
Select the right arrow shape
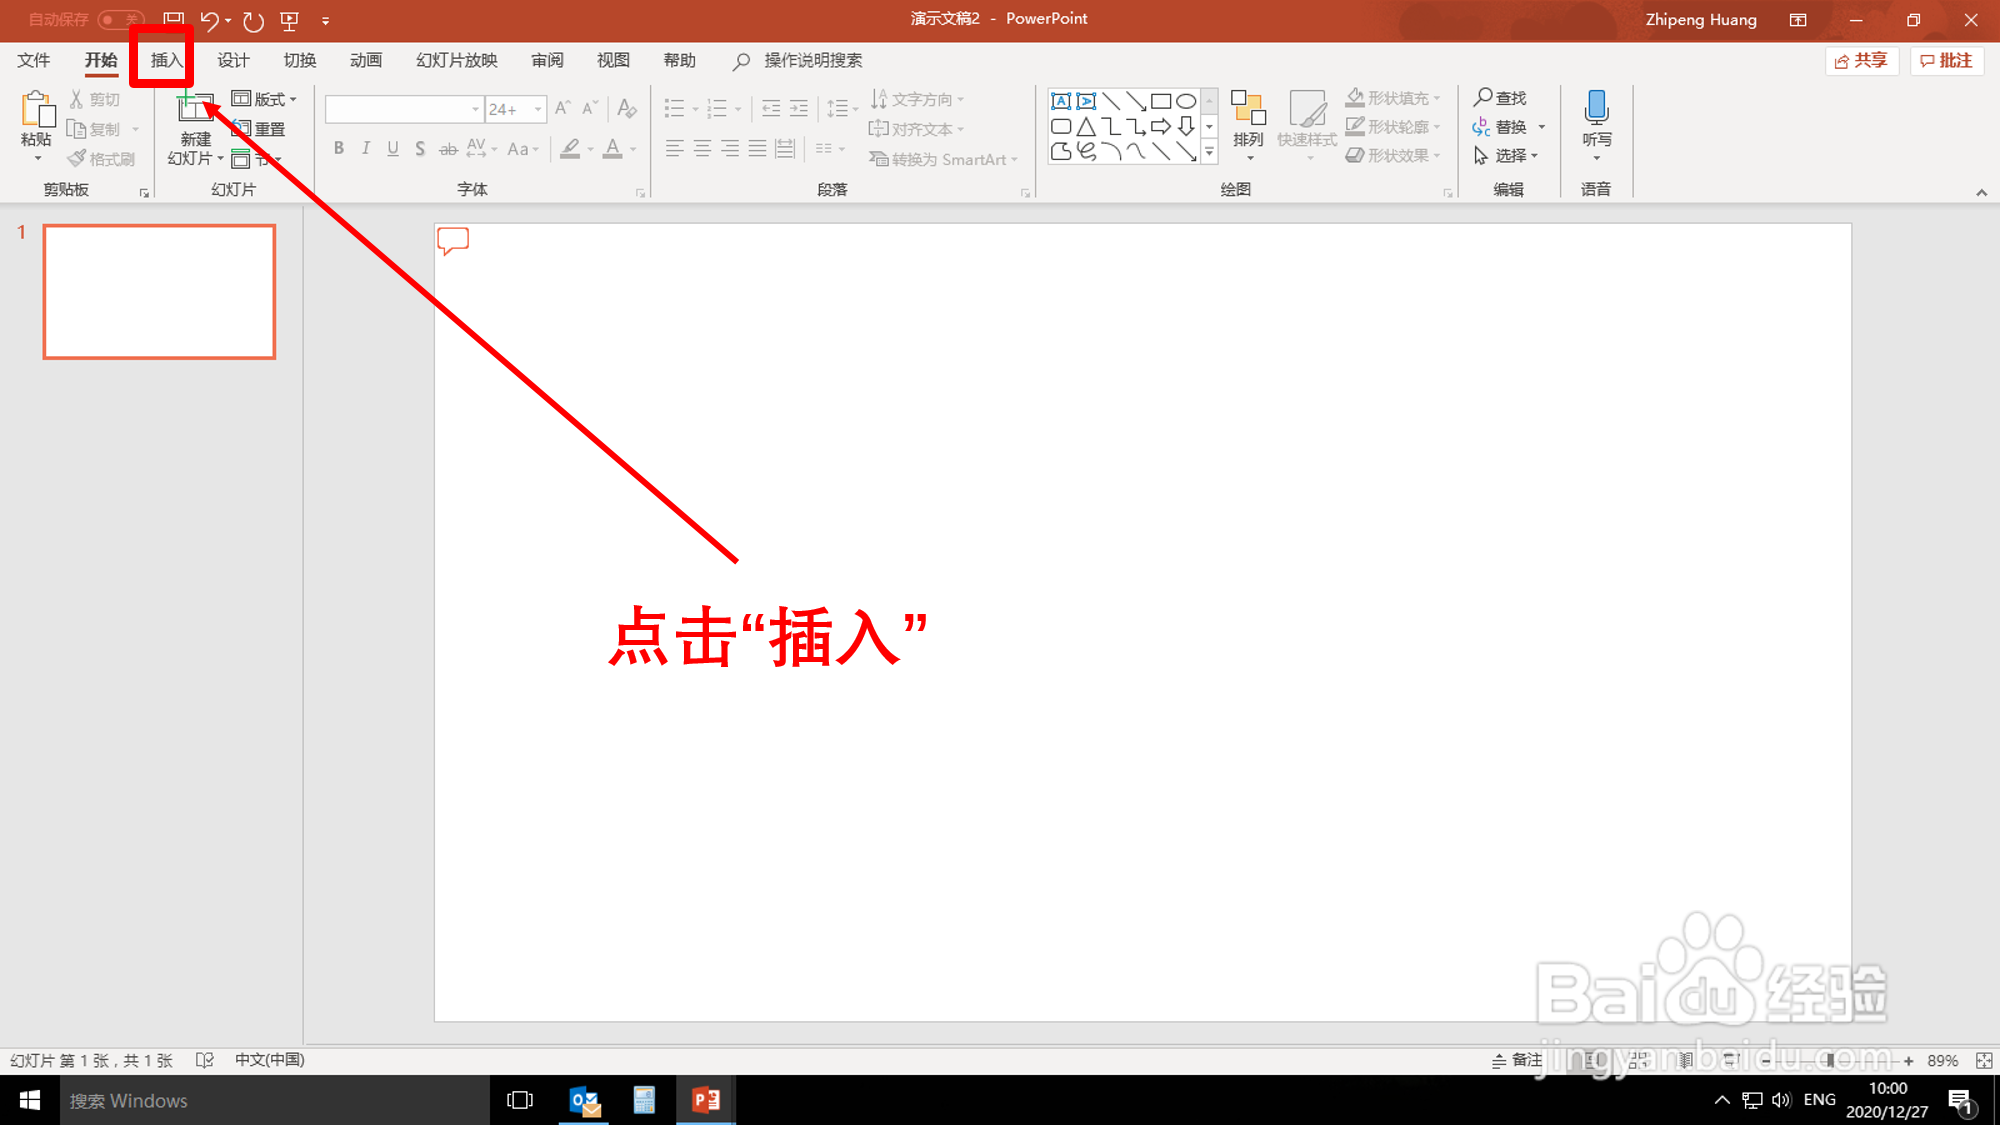(x=1161, y=126)
